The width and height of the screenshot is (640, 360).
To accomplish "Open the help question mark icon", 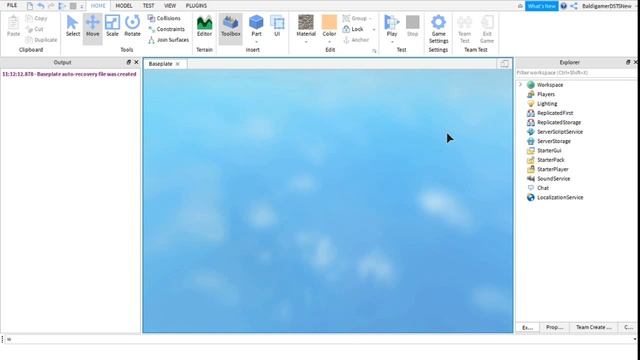I will point(563,6).
